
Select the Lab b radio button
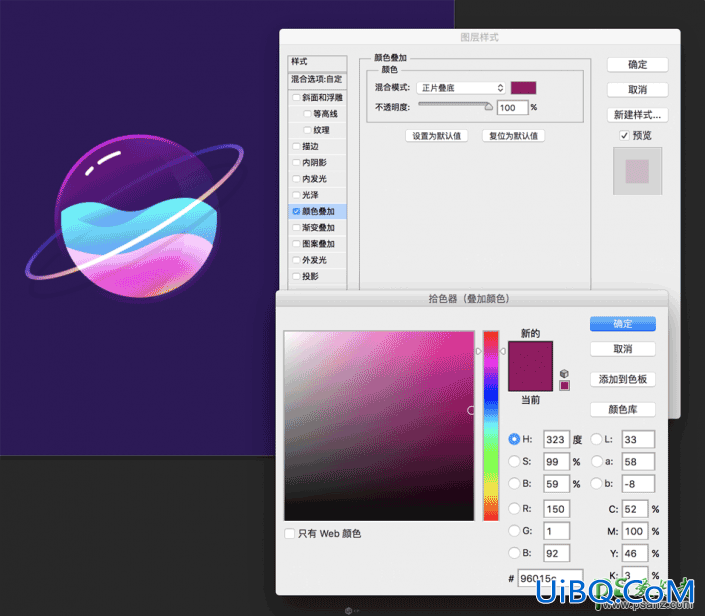point(596,483)
